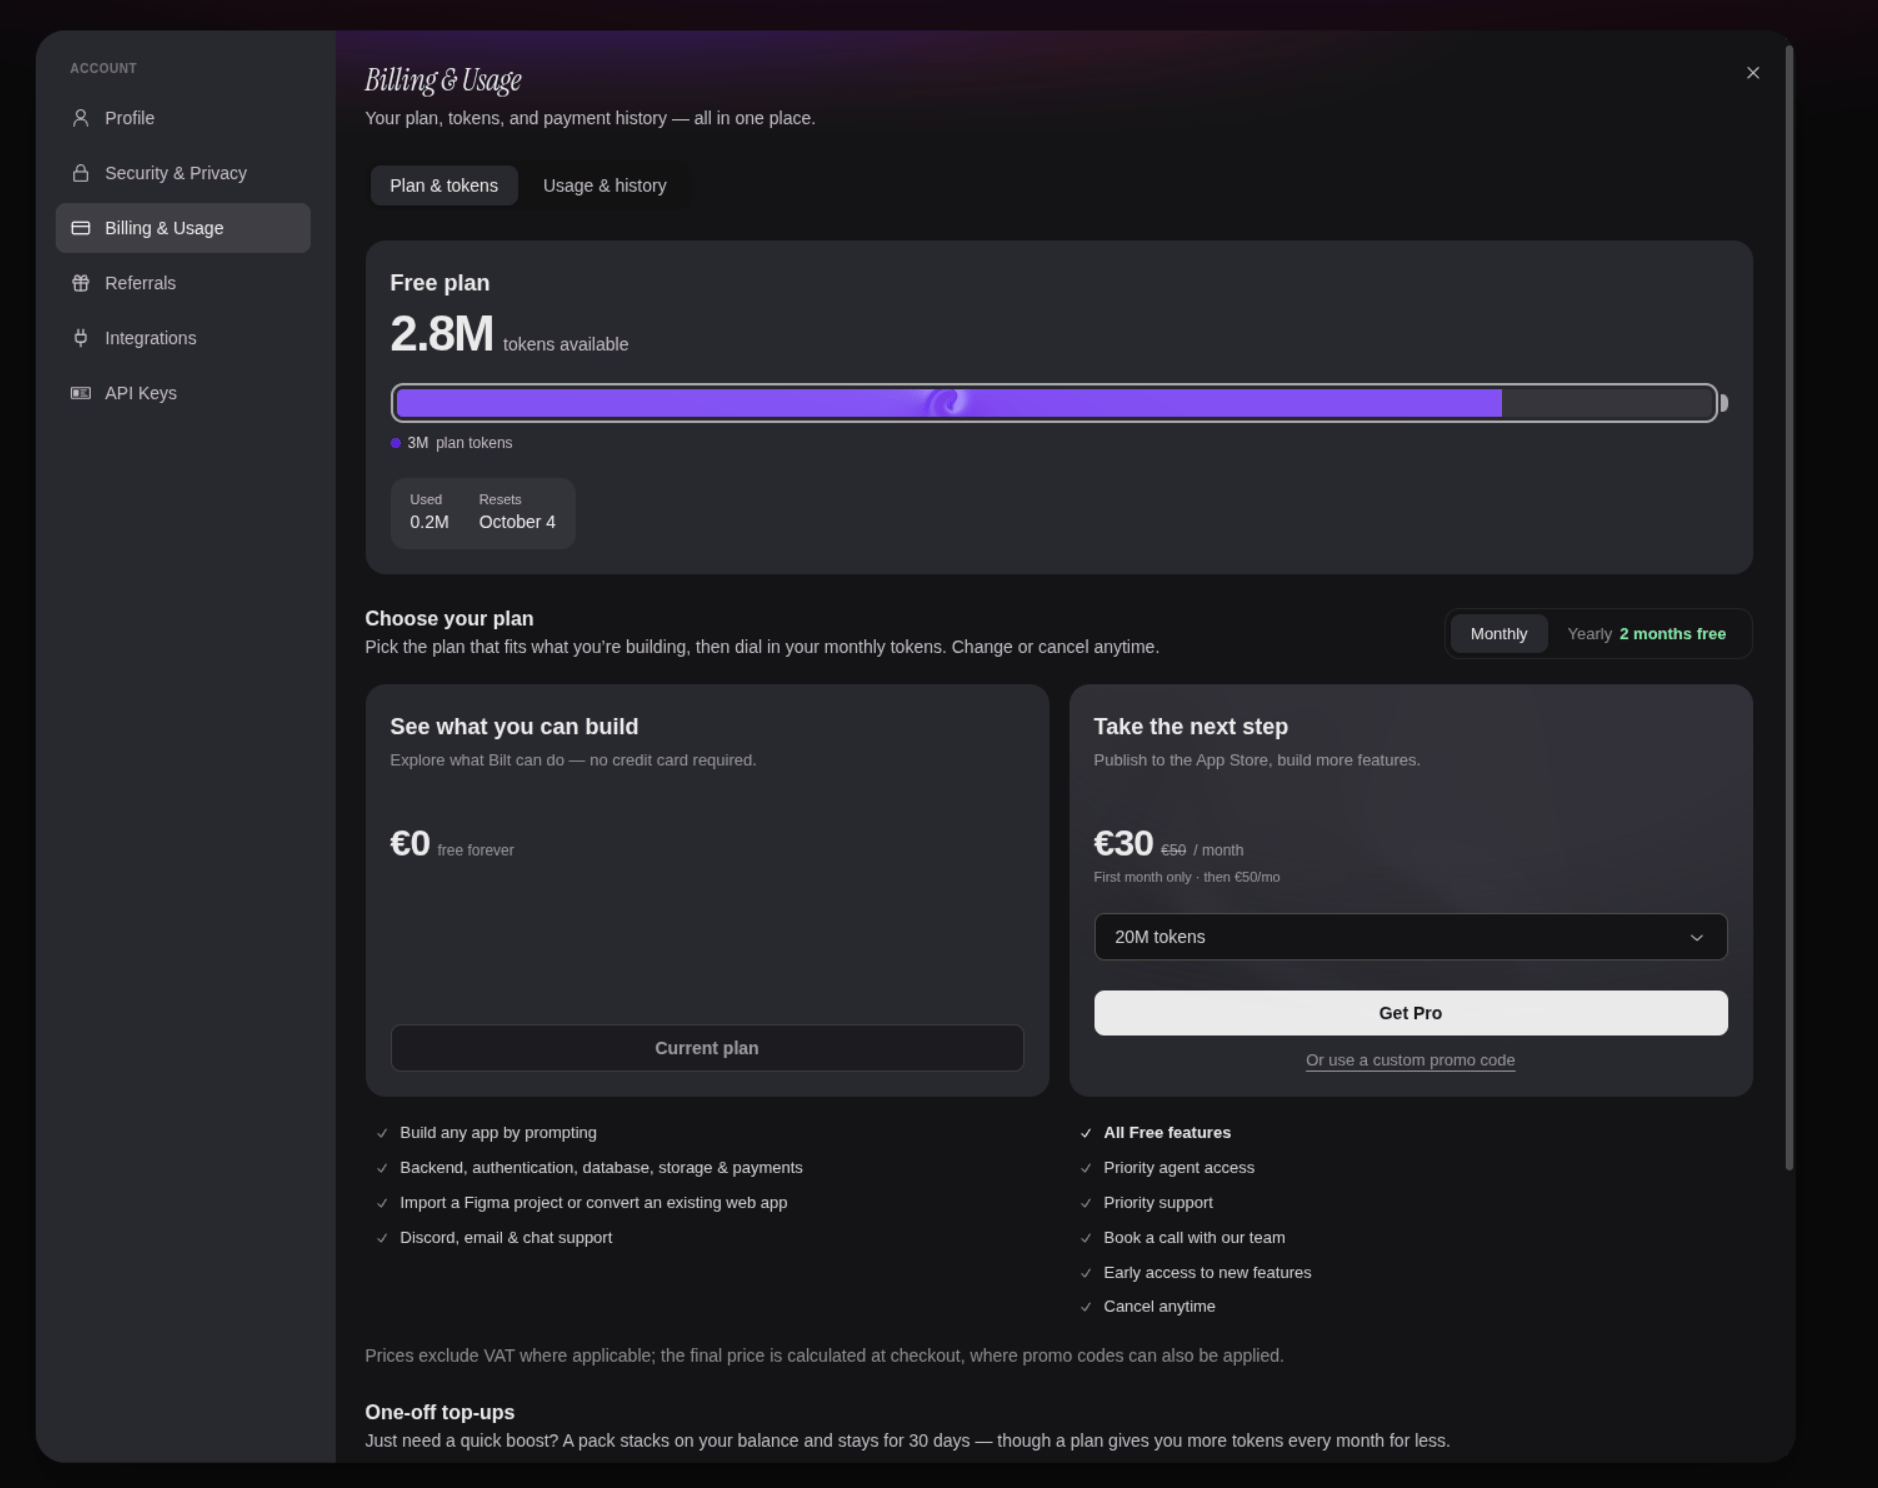
Task: Open the 20M tokens dropdown
Action: click(x=1411, y=937)
